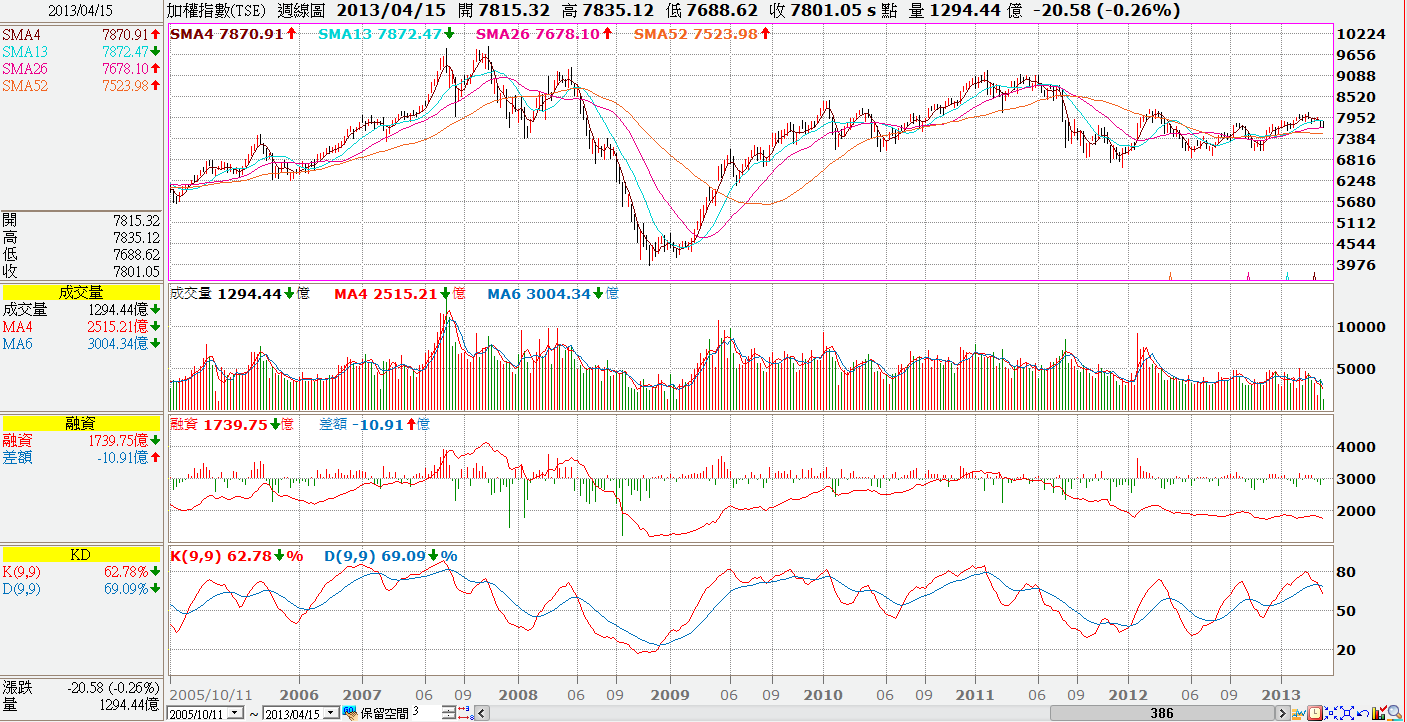Select the 融資 yellow panel header
The height and width of the screenshot is (722, 1407).
(x=81, y=423)
